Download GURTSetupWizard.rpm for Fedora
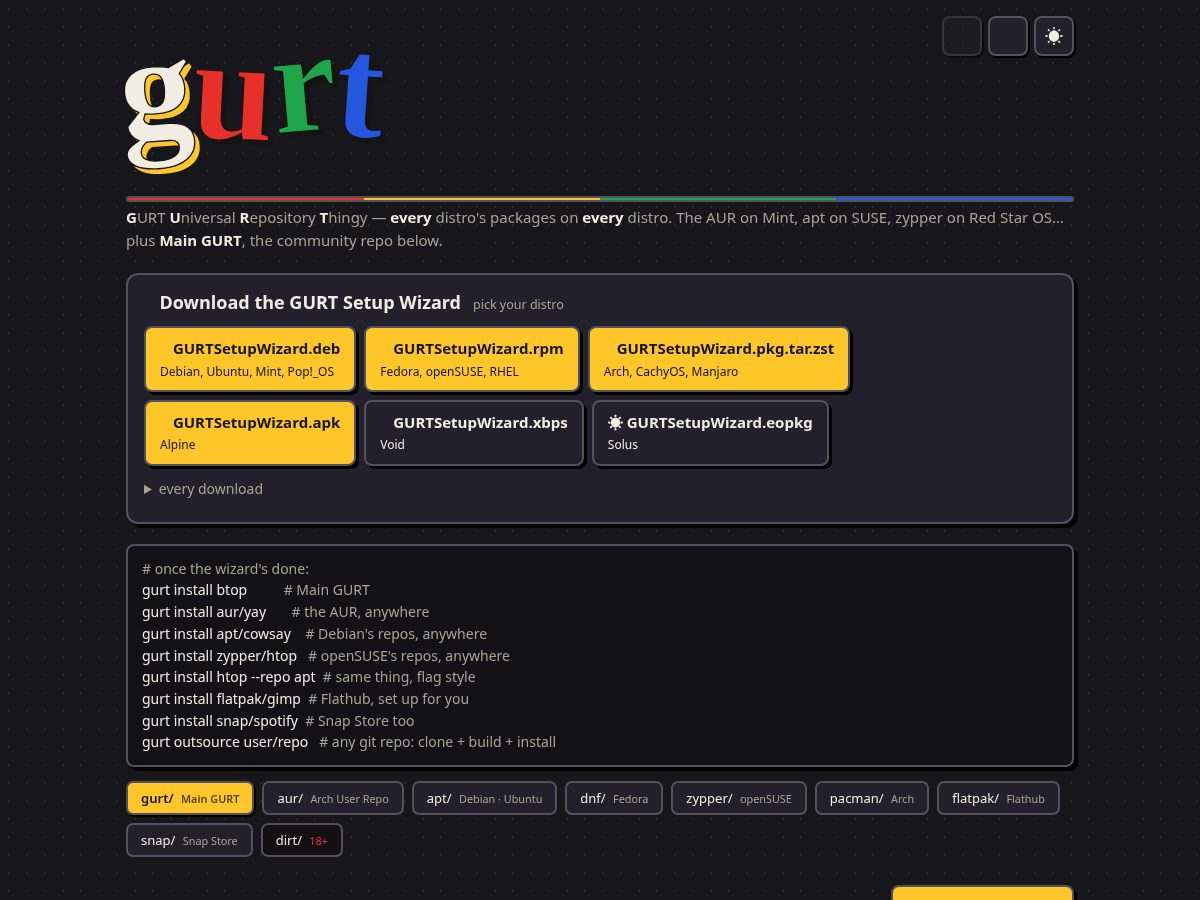 point(472,359)
